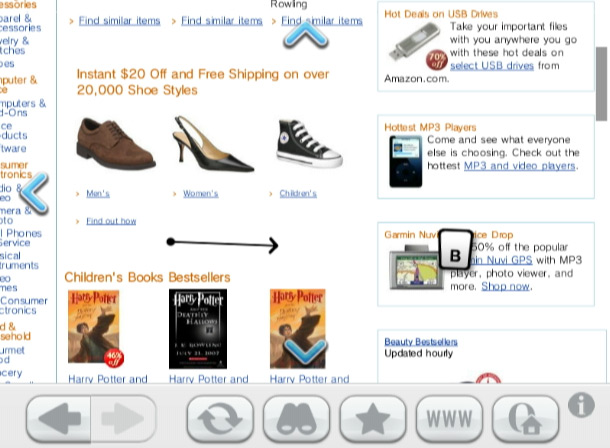Click the blue up chevron scroll arrow

[306, 35]
